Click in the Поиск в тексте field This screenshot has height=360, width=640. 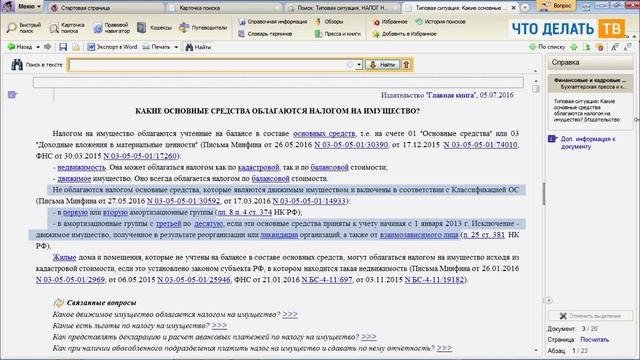click(211, 64)
